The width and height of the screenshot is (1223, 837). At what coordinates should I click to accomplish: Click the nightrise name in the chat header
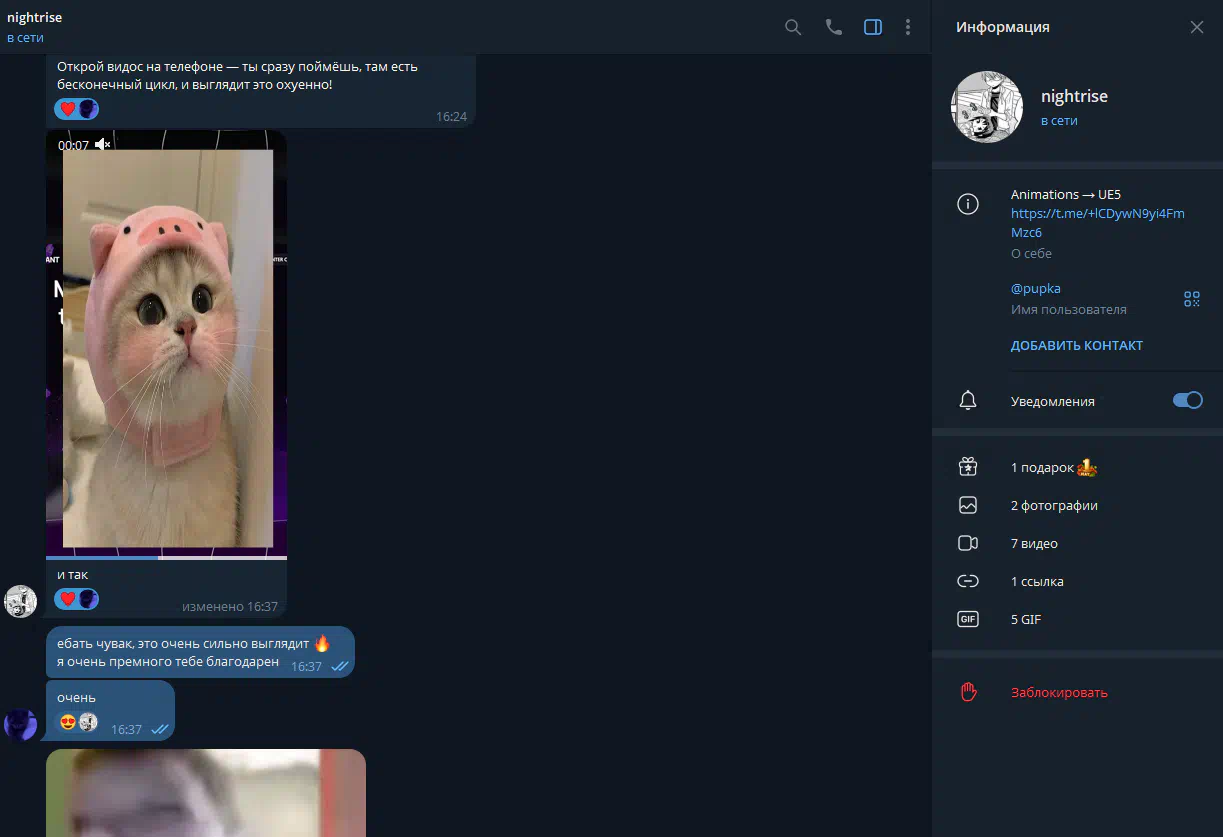34,18
